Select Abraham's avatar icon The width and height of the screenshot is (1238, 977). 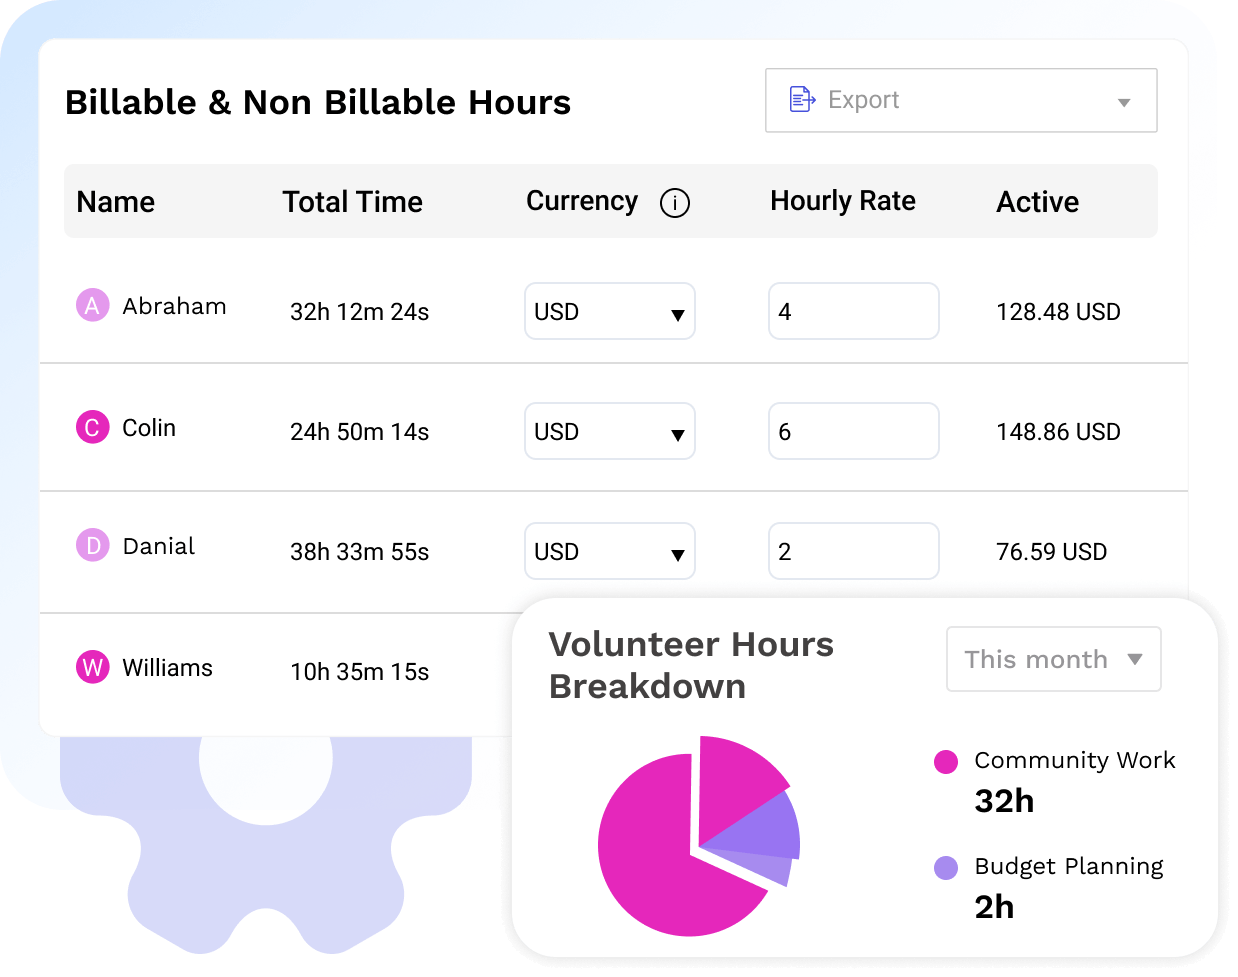[92, 306]
